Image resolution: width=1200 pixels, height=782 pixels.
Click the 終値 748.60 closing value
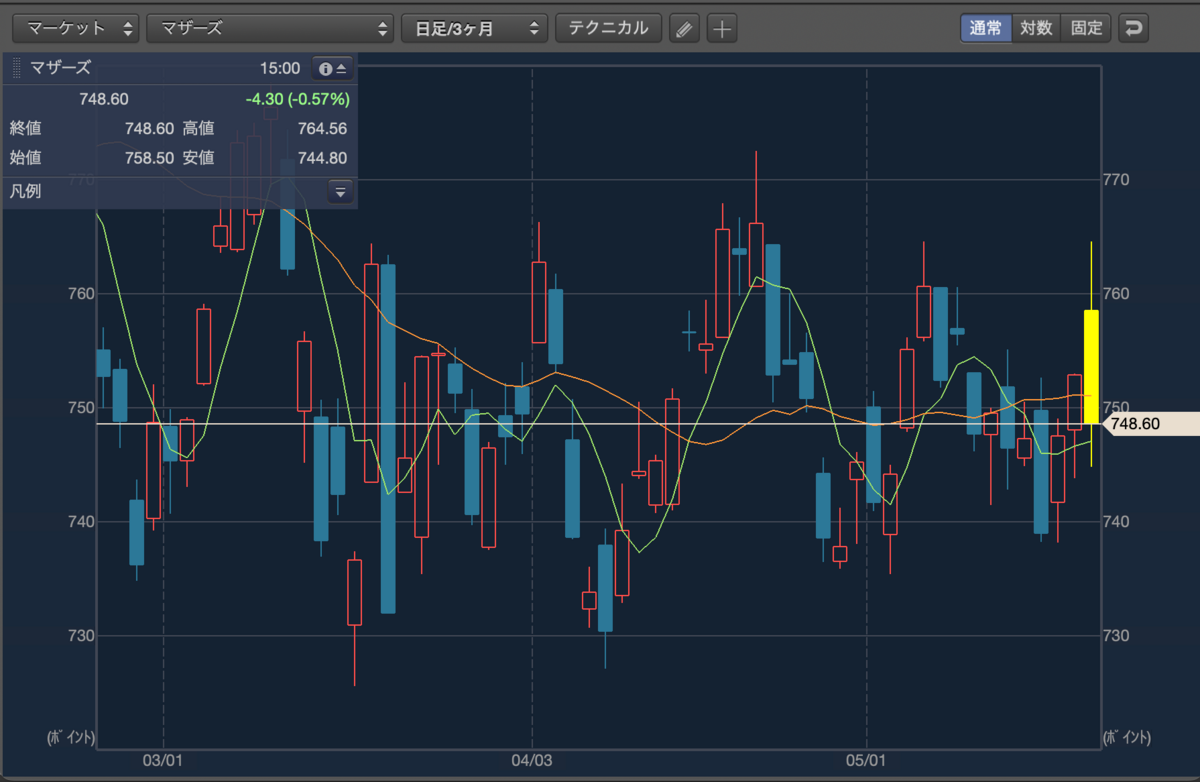(x=150, y=128)
